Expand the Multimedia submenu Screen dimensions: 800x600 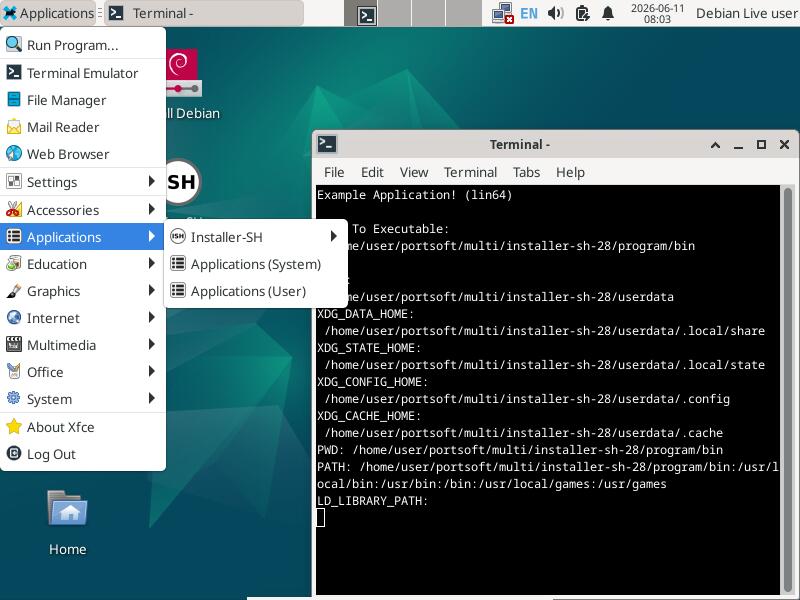coord(83,345)
